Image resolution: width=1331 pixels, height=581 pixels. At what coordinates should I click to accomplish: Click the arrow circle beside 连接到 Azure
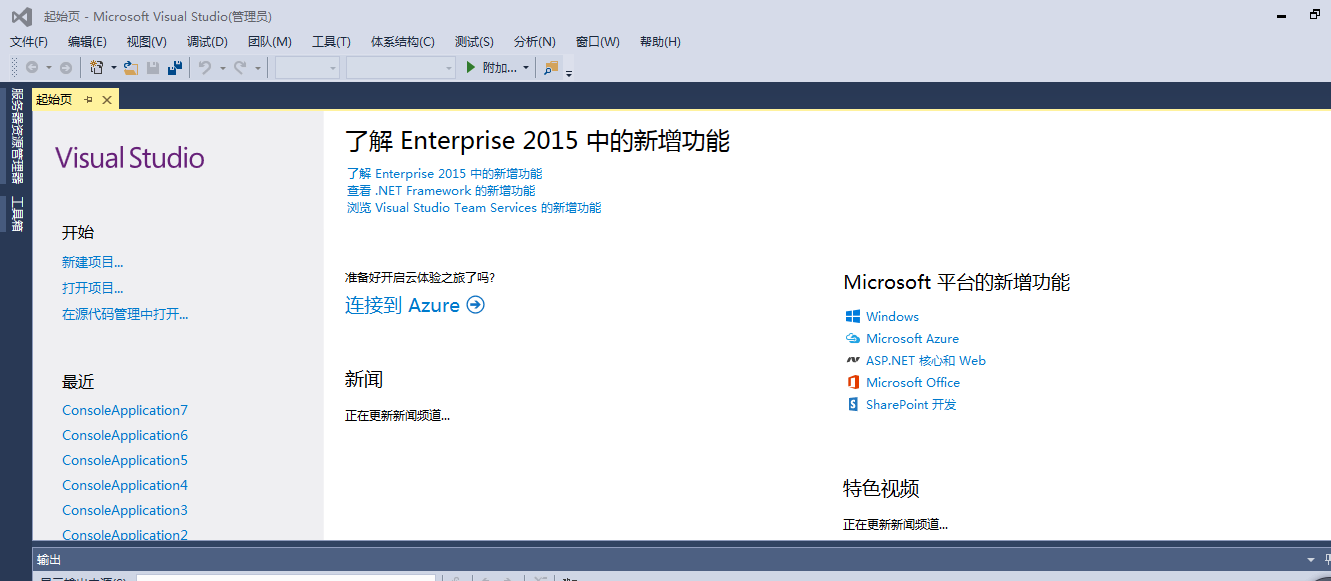tap(476, 305)
